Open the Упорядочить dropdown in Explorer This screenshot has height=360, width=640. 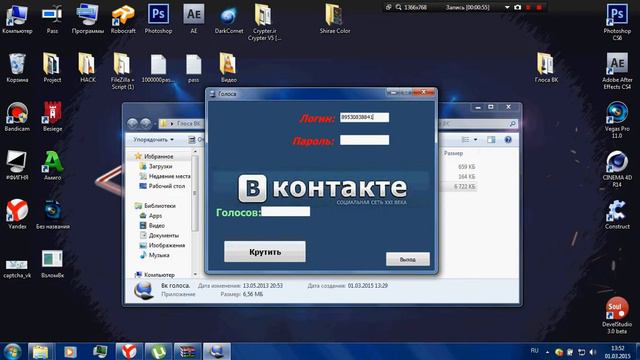153,140
